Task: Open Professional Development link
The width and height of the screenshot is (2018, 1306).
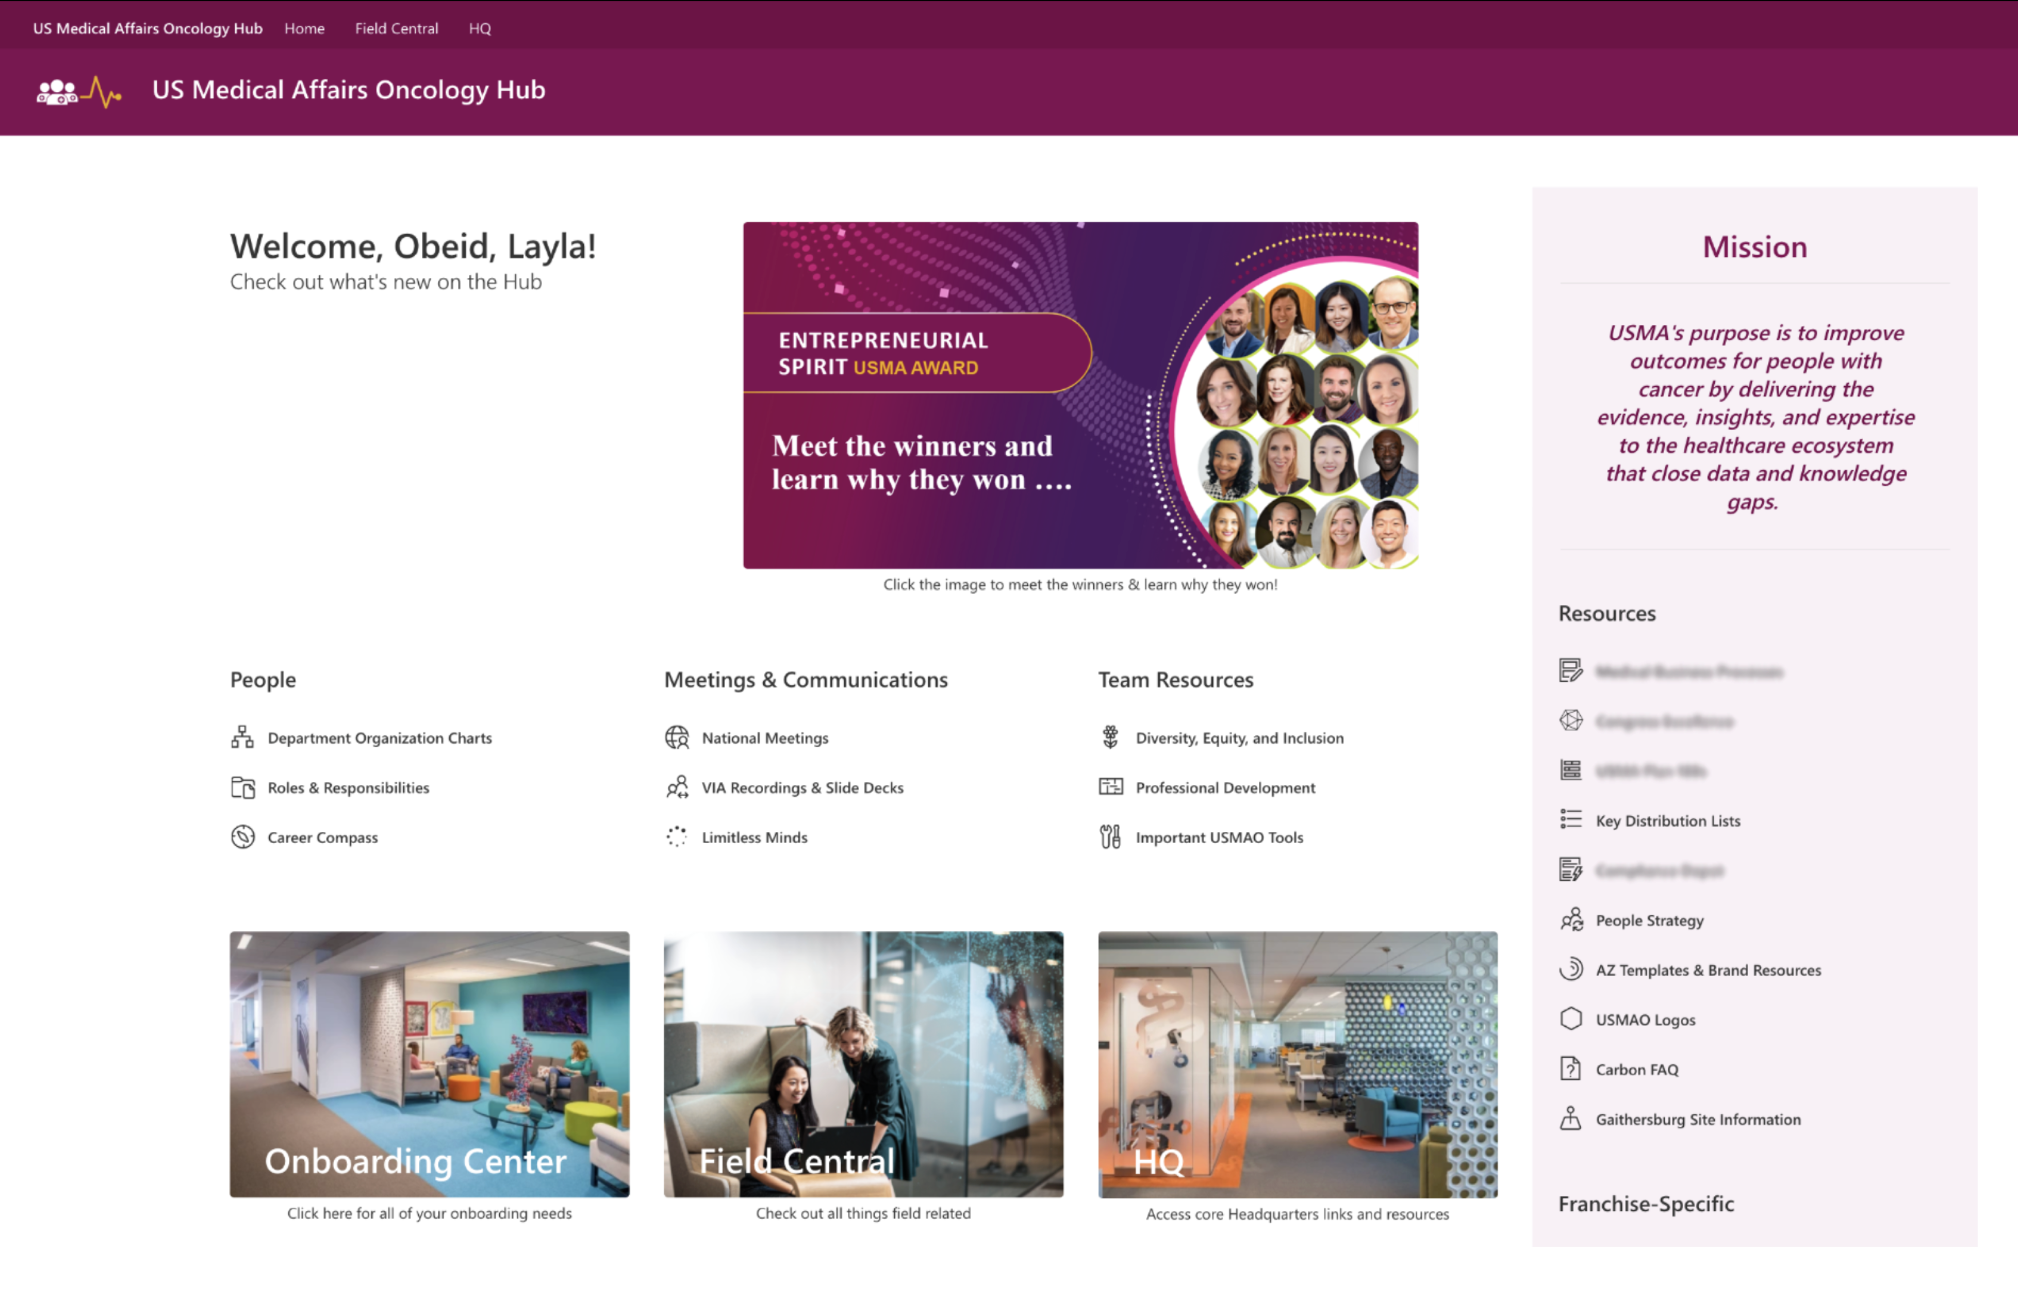Action: 1225,788
